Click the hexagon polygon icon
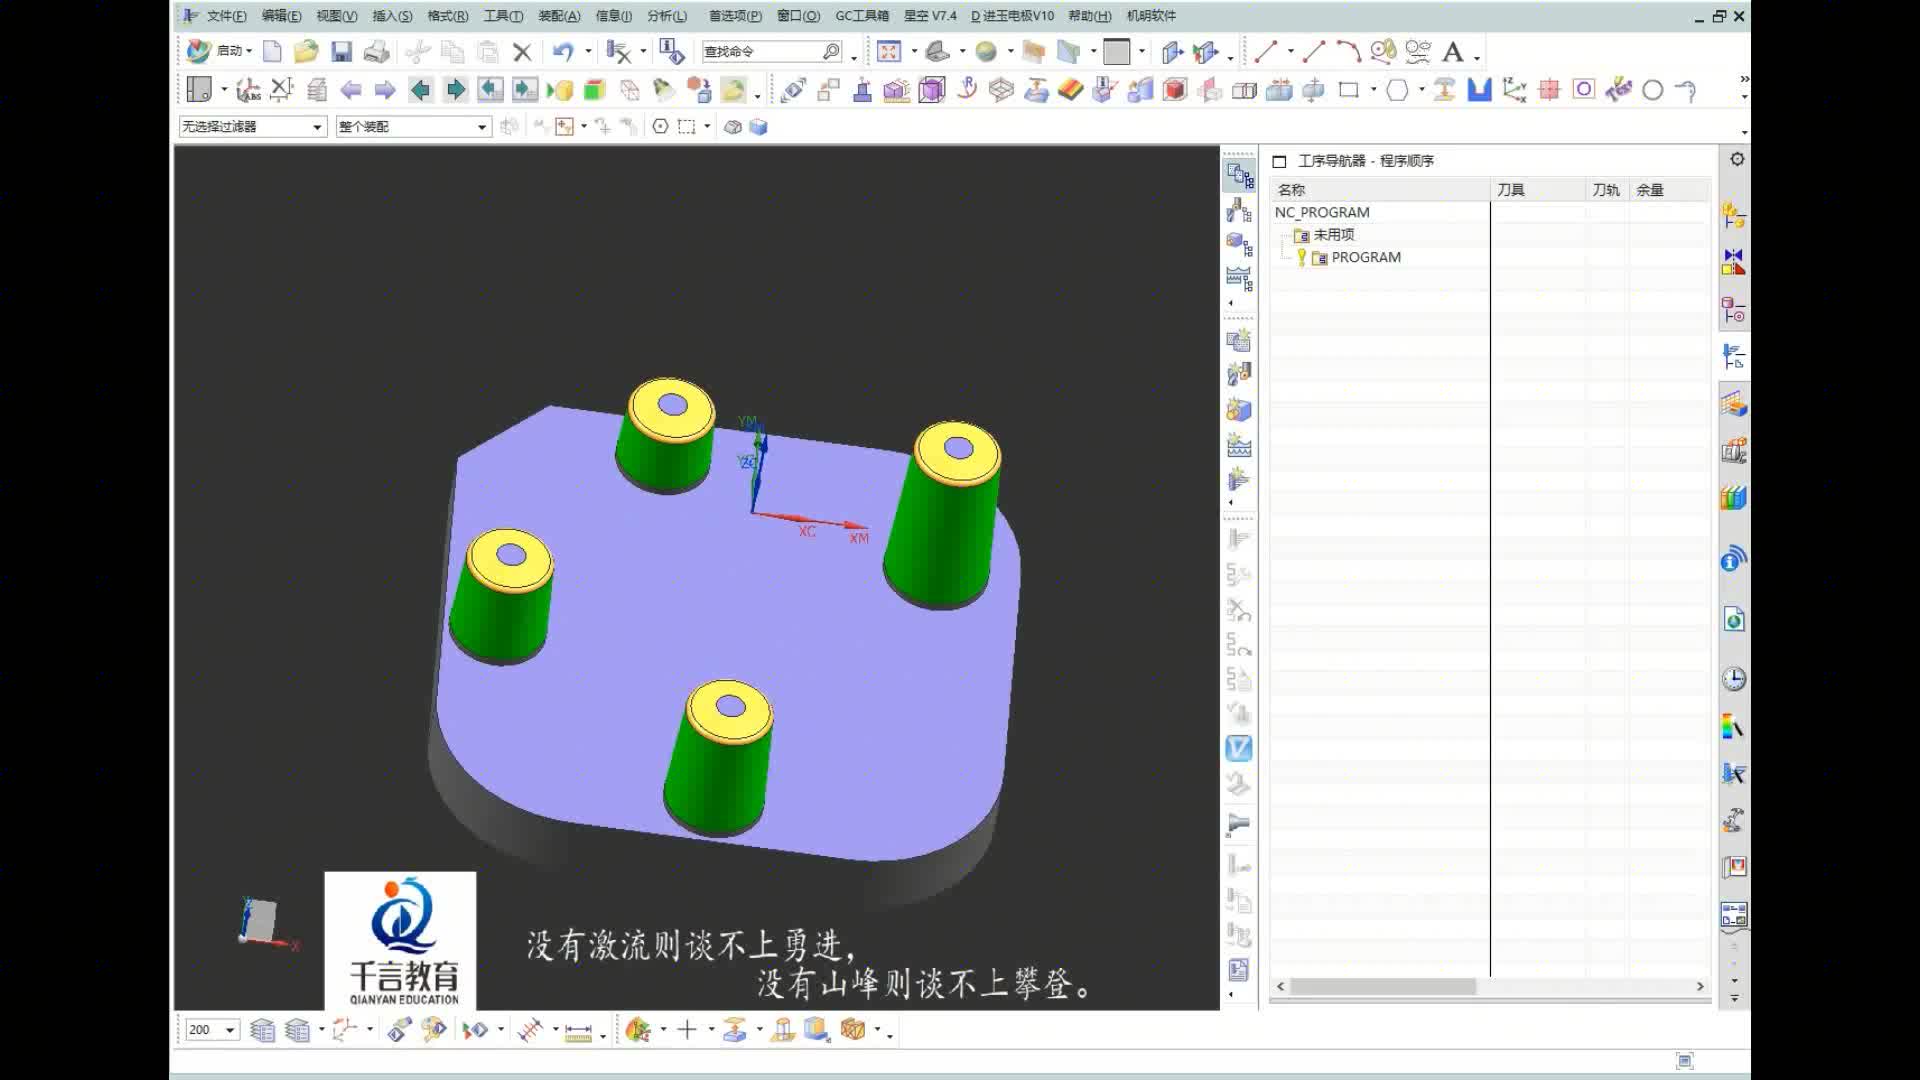The height and width of the screenshot is (1080, 1920). tap(1397, 90)
